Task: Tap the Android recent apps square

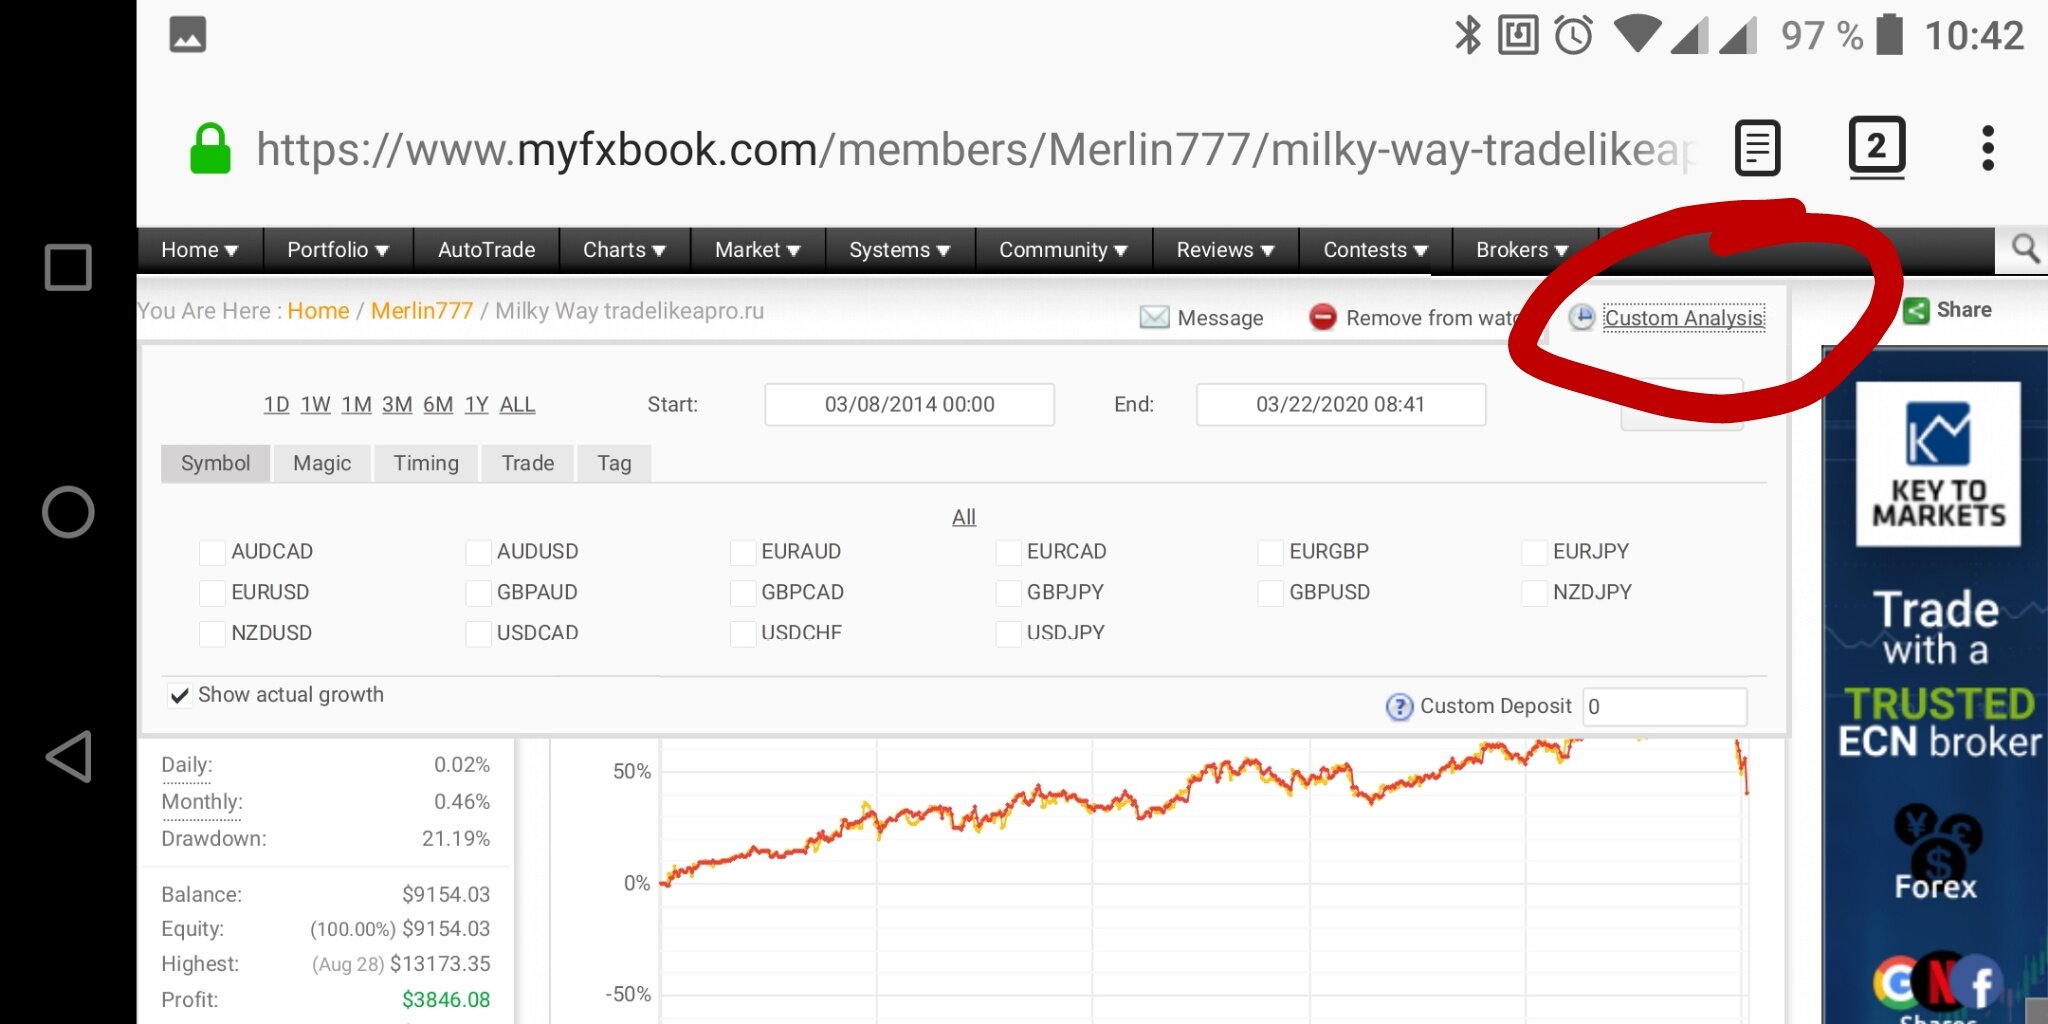Action: 68,268
